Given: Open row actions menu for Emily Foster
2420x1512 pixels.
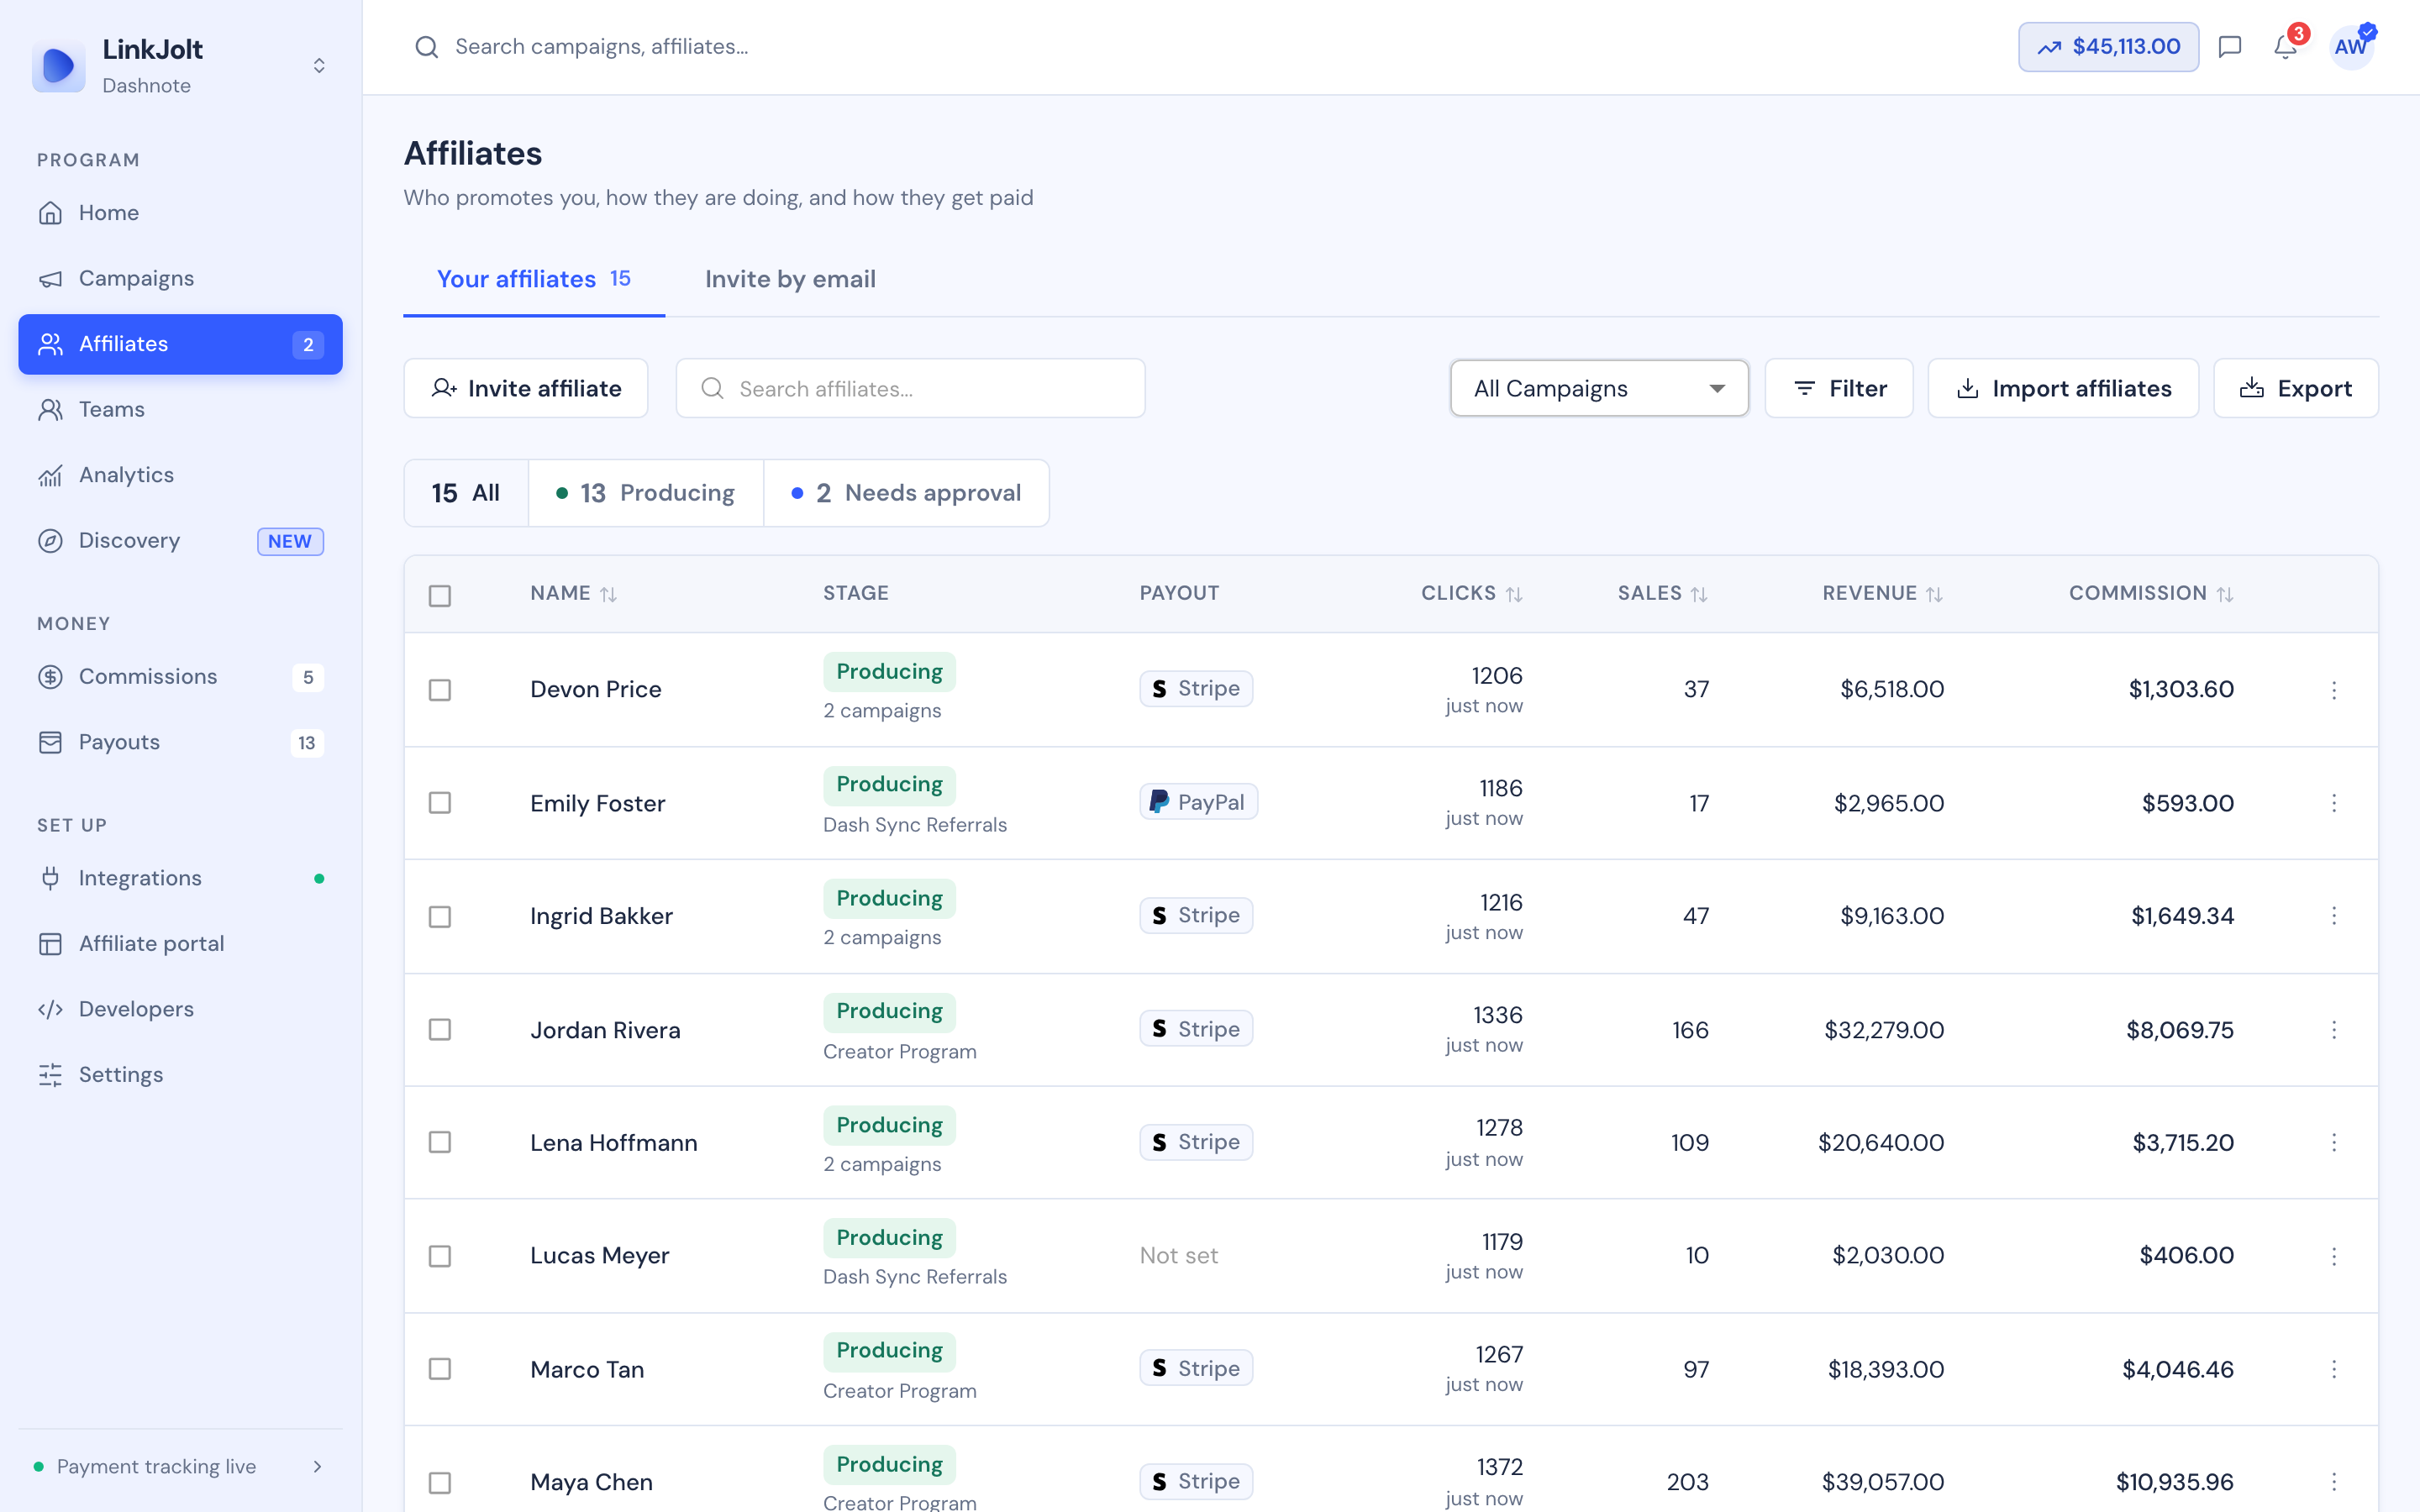Looking at the screenshot, I should coord(2334,803).
